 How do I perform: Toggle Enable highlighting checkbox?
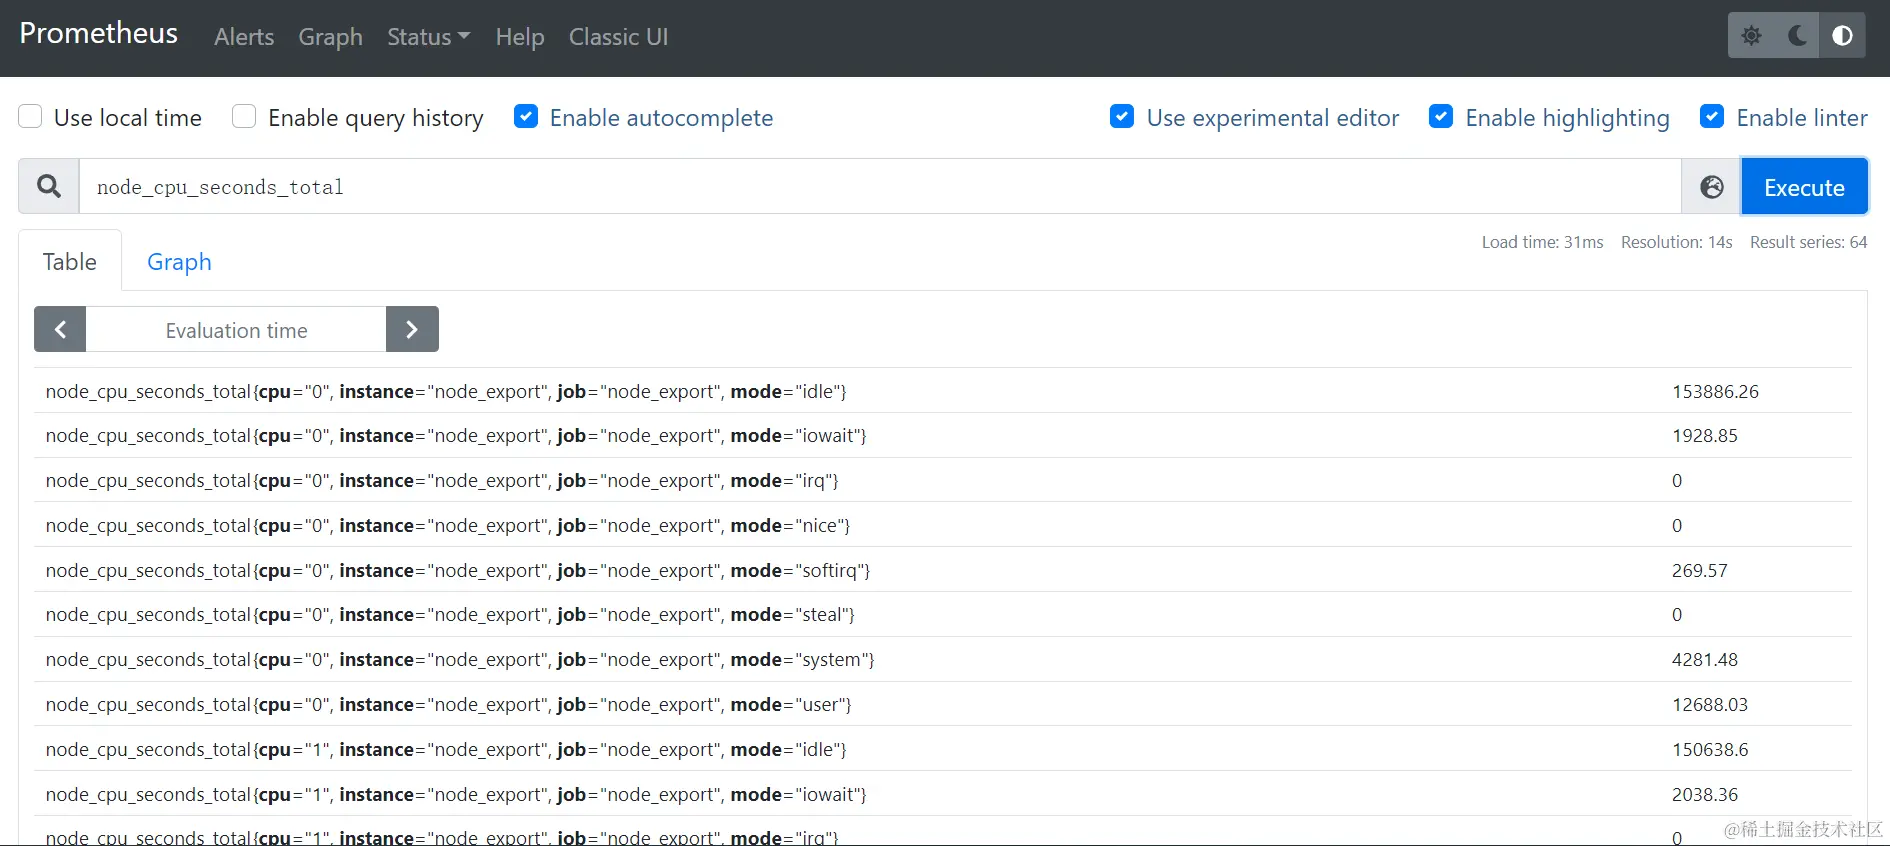[x=1441, y=117]
